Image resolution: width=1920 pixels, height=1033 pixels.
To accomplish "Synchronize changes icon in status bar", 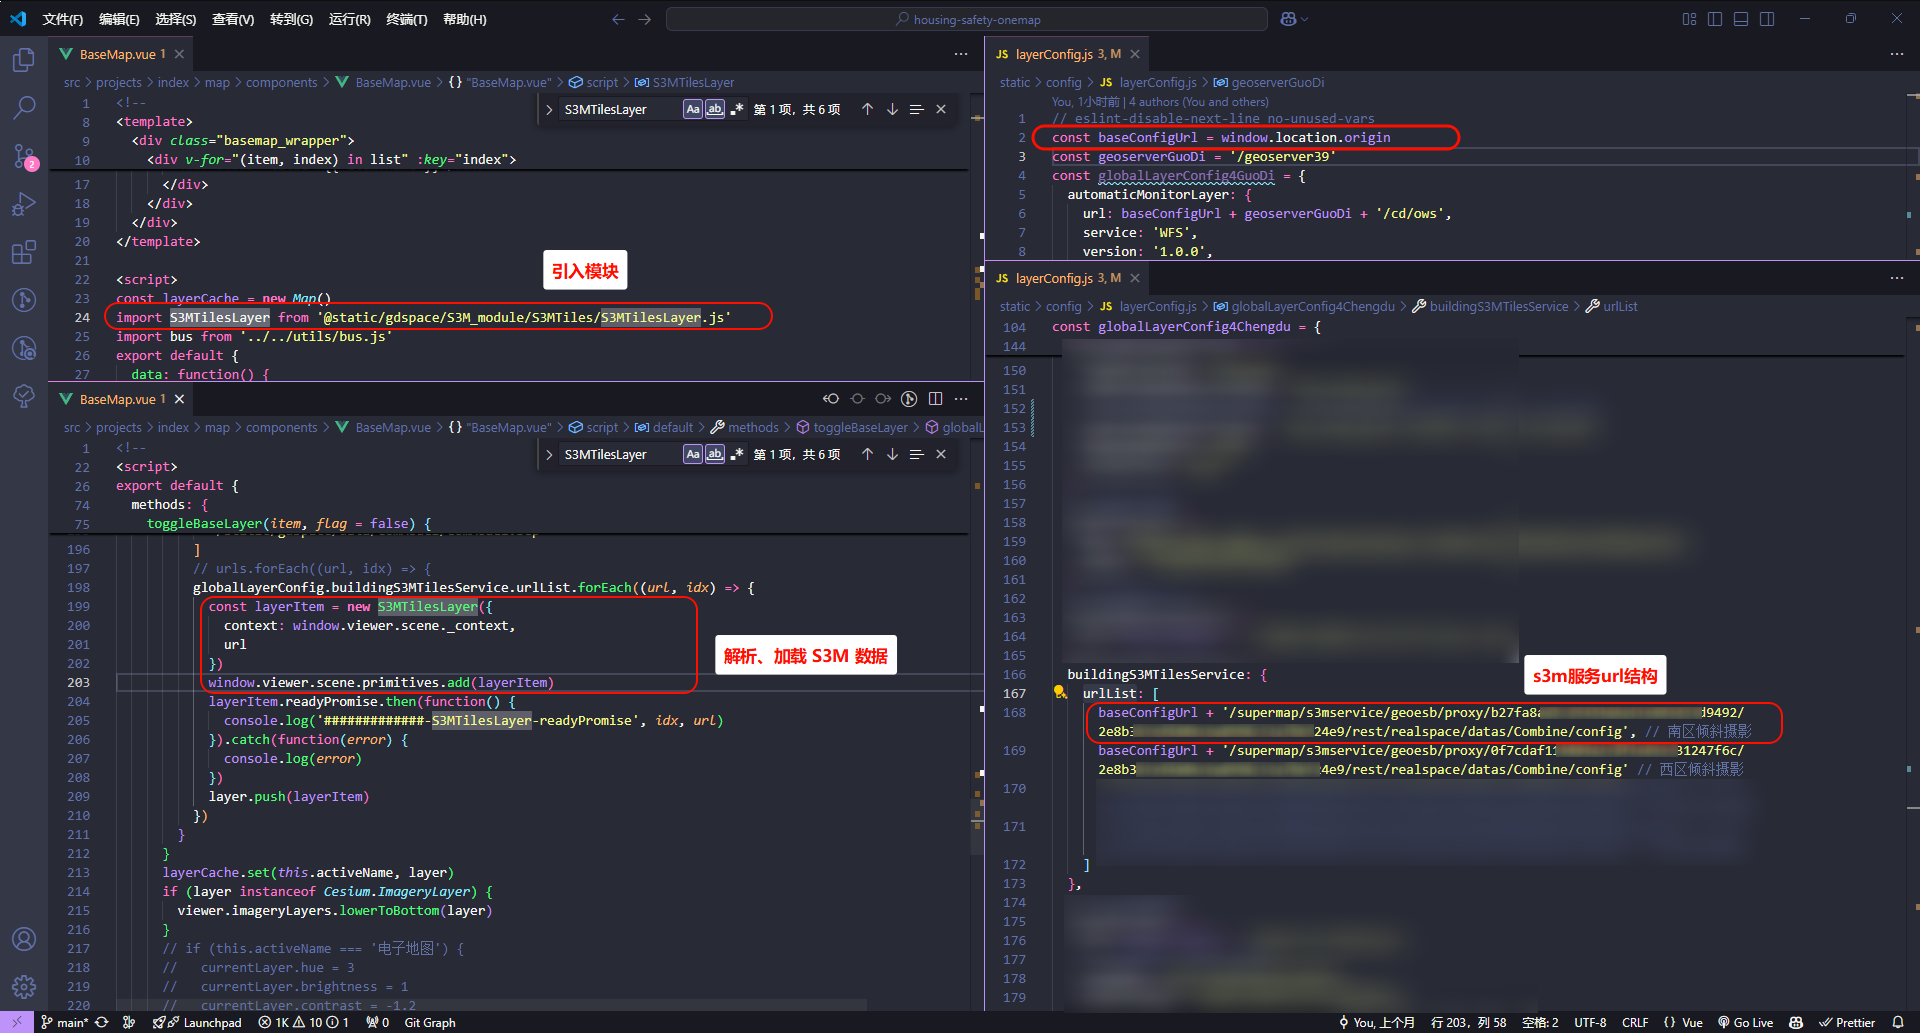I will 102,1022.
